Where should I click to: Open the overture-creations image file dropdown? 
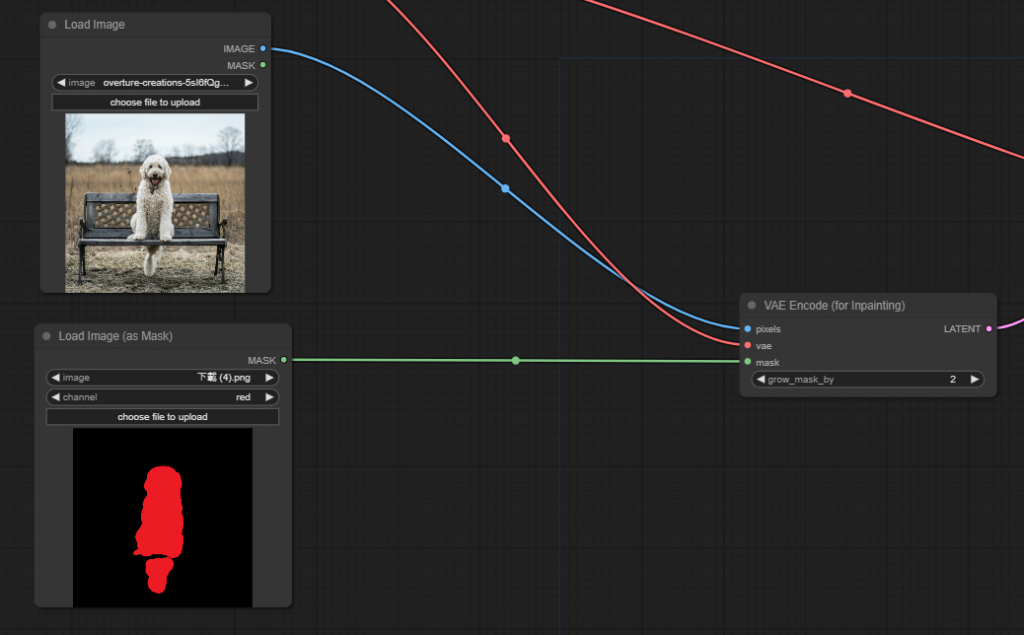click(155, 83)
